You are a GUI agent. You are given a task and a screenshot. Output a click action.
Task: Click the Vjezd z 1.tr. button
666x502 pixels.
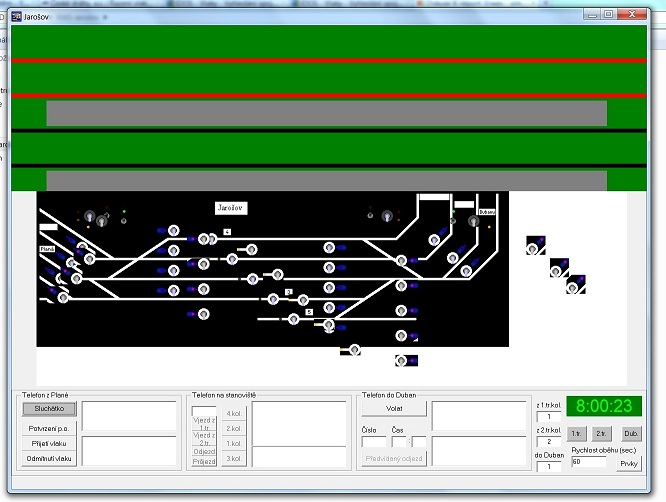204,423
